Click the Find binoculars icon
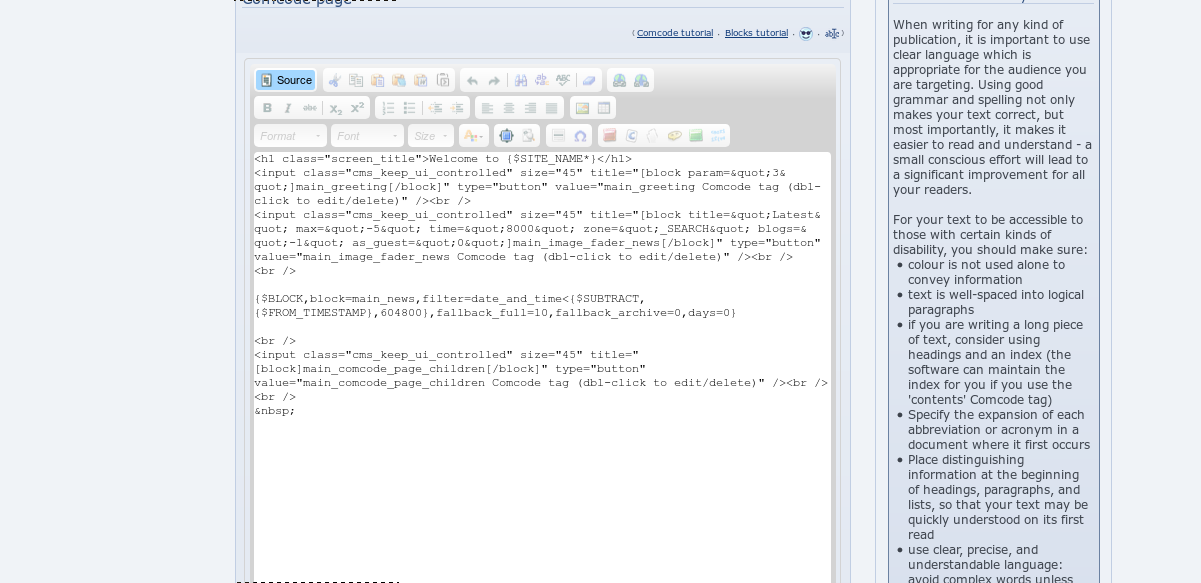This screenshot has width=1201, height=583. click(x=520, y=80)
